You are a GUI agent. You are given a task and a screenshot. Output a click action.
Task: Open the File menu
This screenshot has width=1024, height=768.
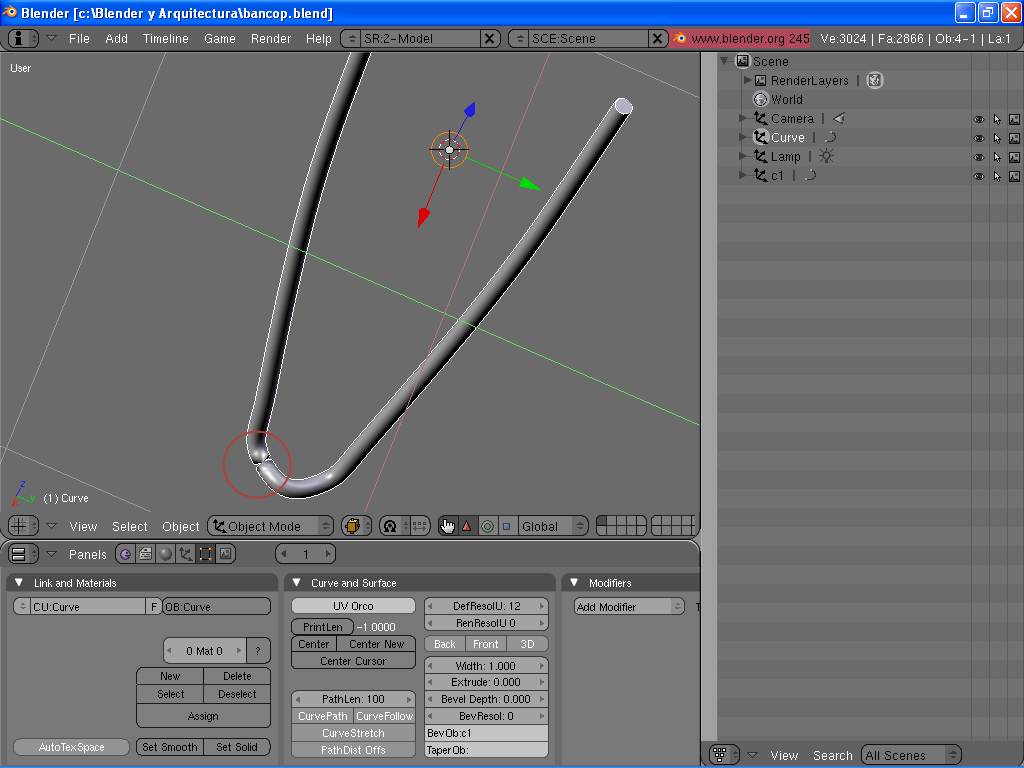click(x=79, y=39)
